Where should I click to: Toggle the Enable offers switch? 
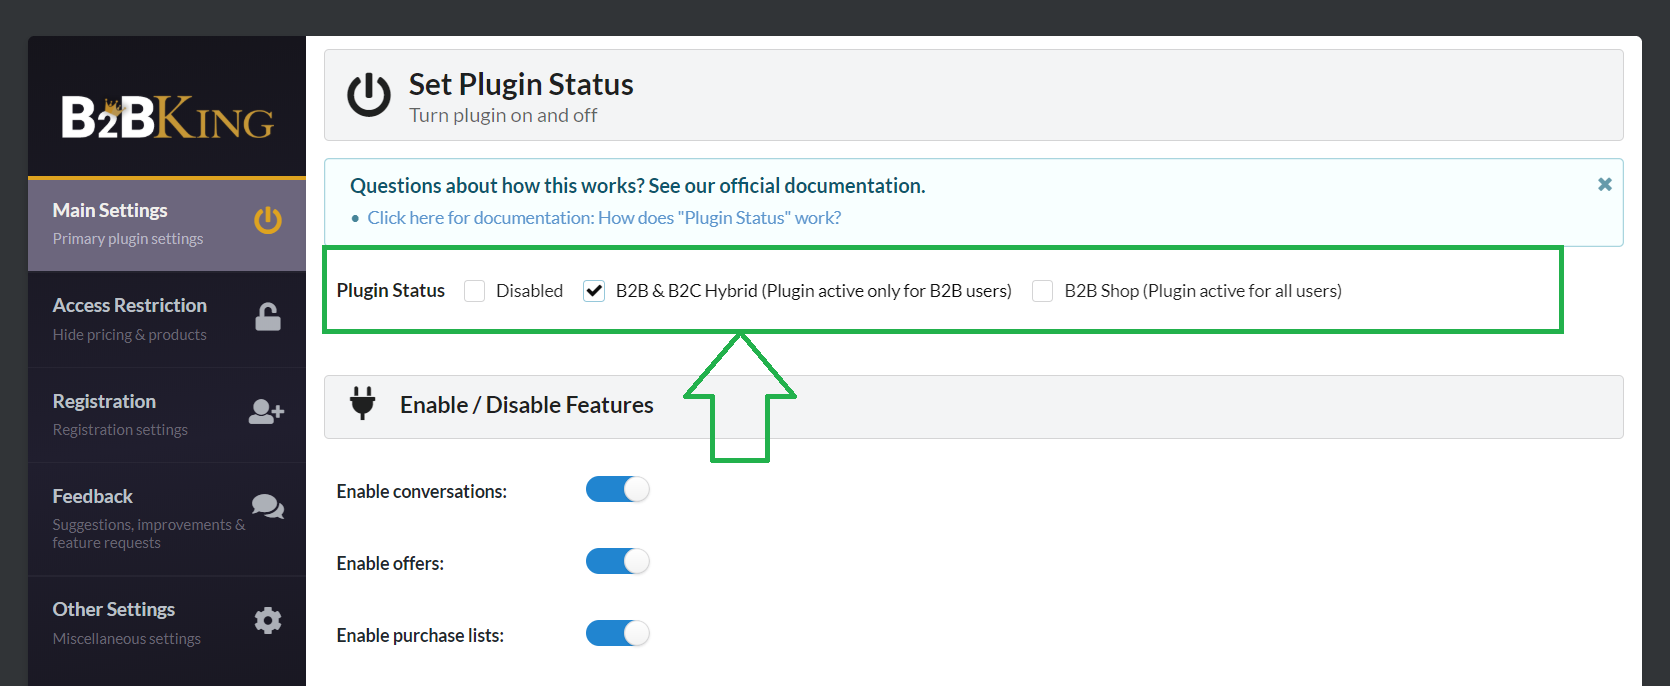(x=618, y=561)
